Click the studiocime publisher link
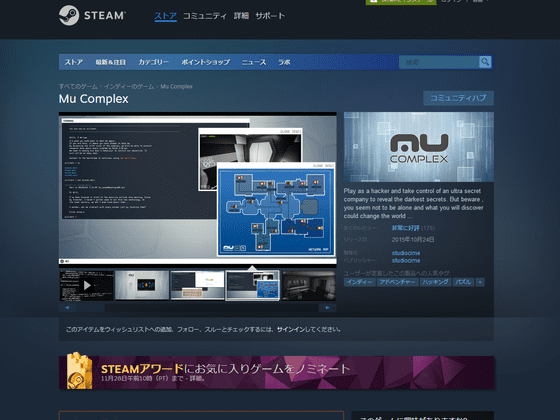Screen dimensions: 560x420 406,260
